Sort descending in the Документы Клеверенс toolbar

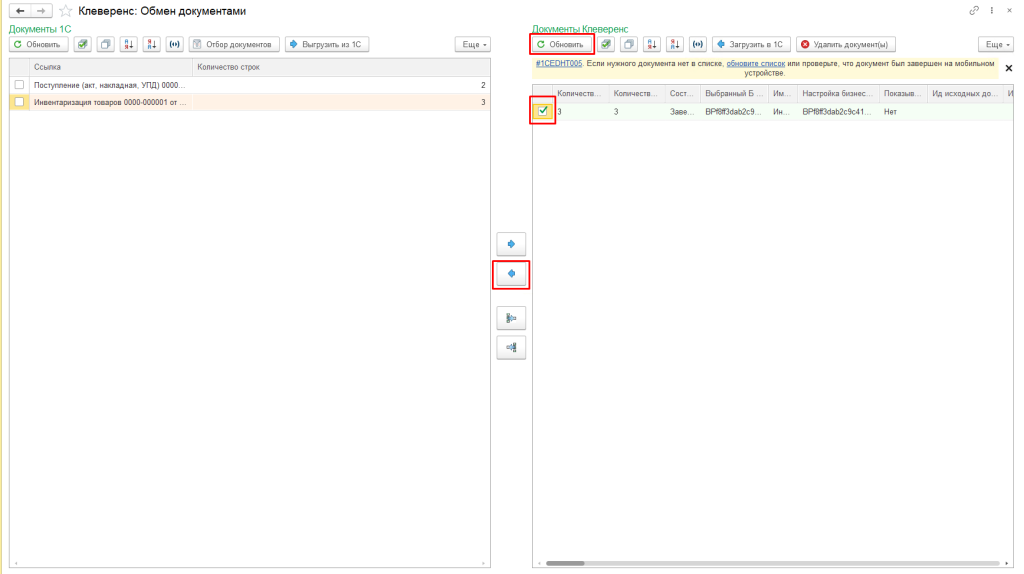click(676, 45)
